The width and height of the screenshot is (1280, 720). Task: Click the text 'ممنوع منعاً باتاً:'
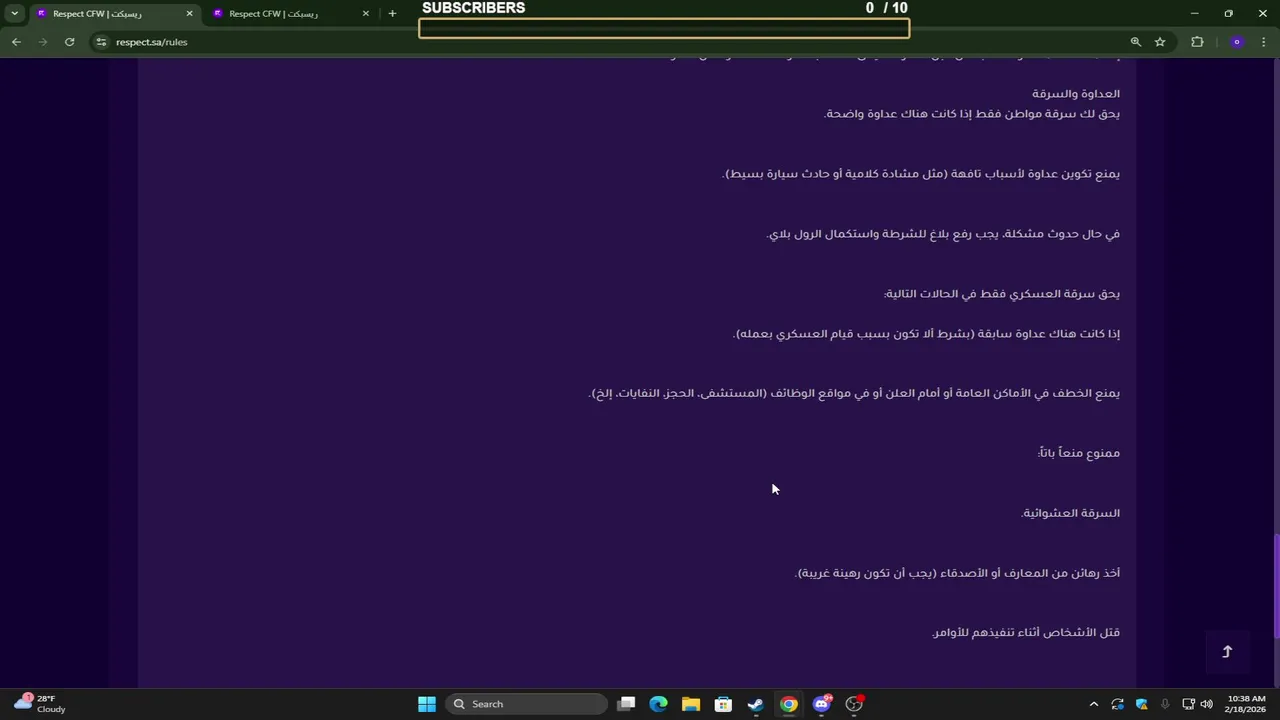(x=1079, y=453)
